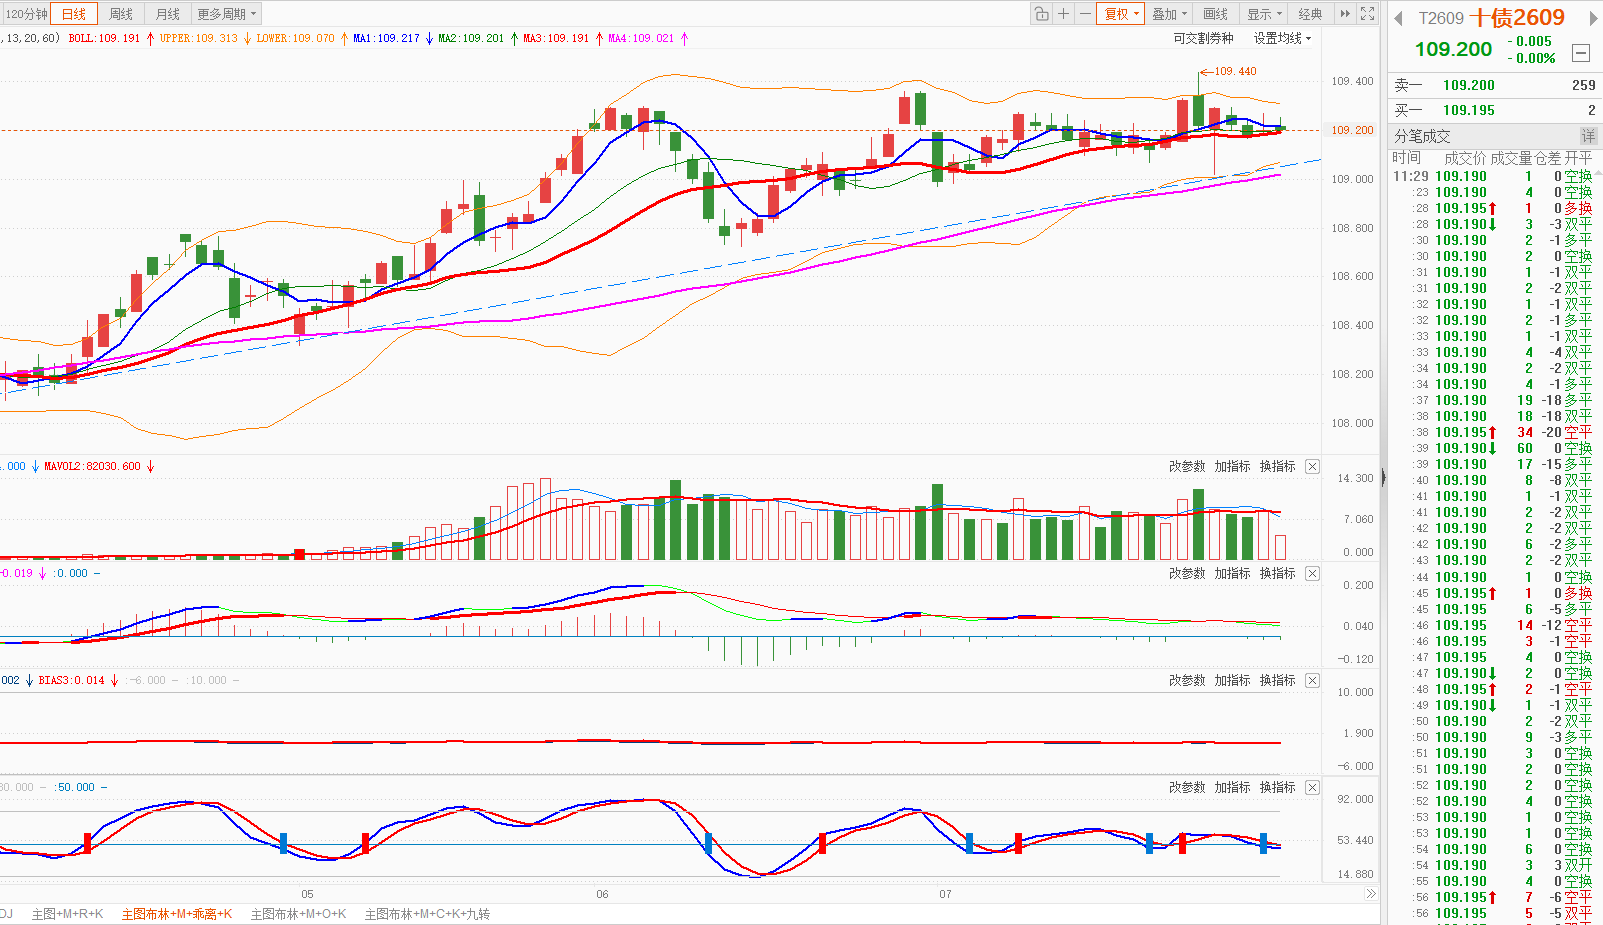Close the MACD indicator panel
This screenshot has width=1603, height=925.
pos(1312,574)
